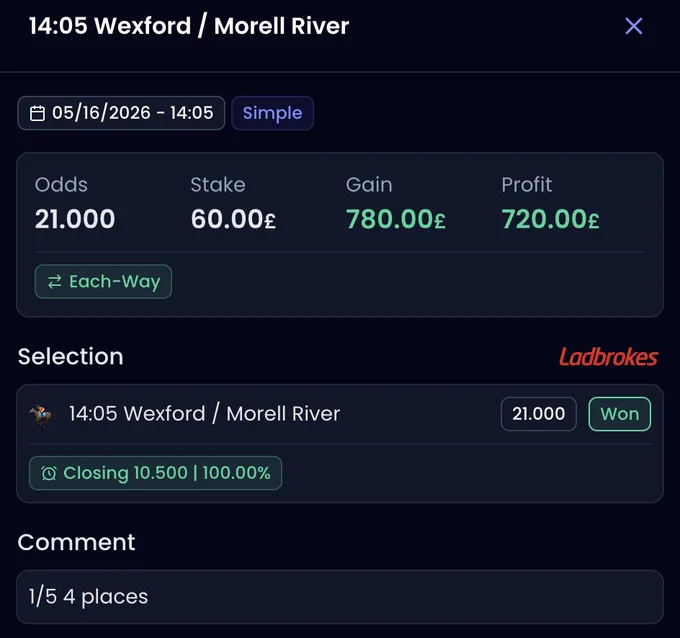
Task: Click the calendar icon beside the date
Action: (37, 113)
